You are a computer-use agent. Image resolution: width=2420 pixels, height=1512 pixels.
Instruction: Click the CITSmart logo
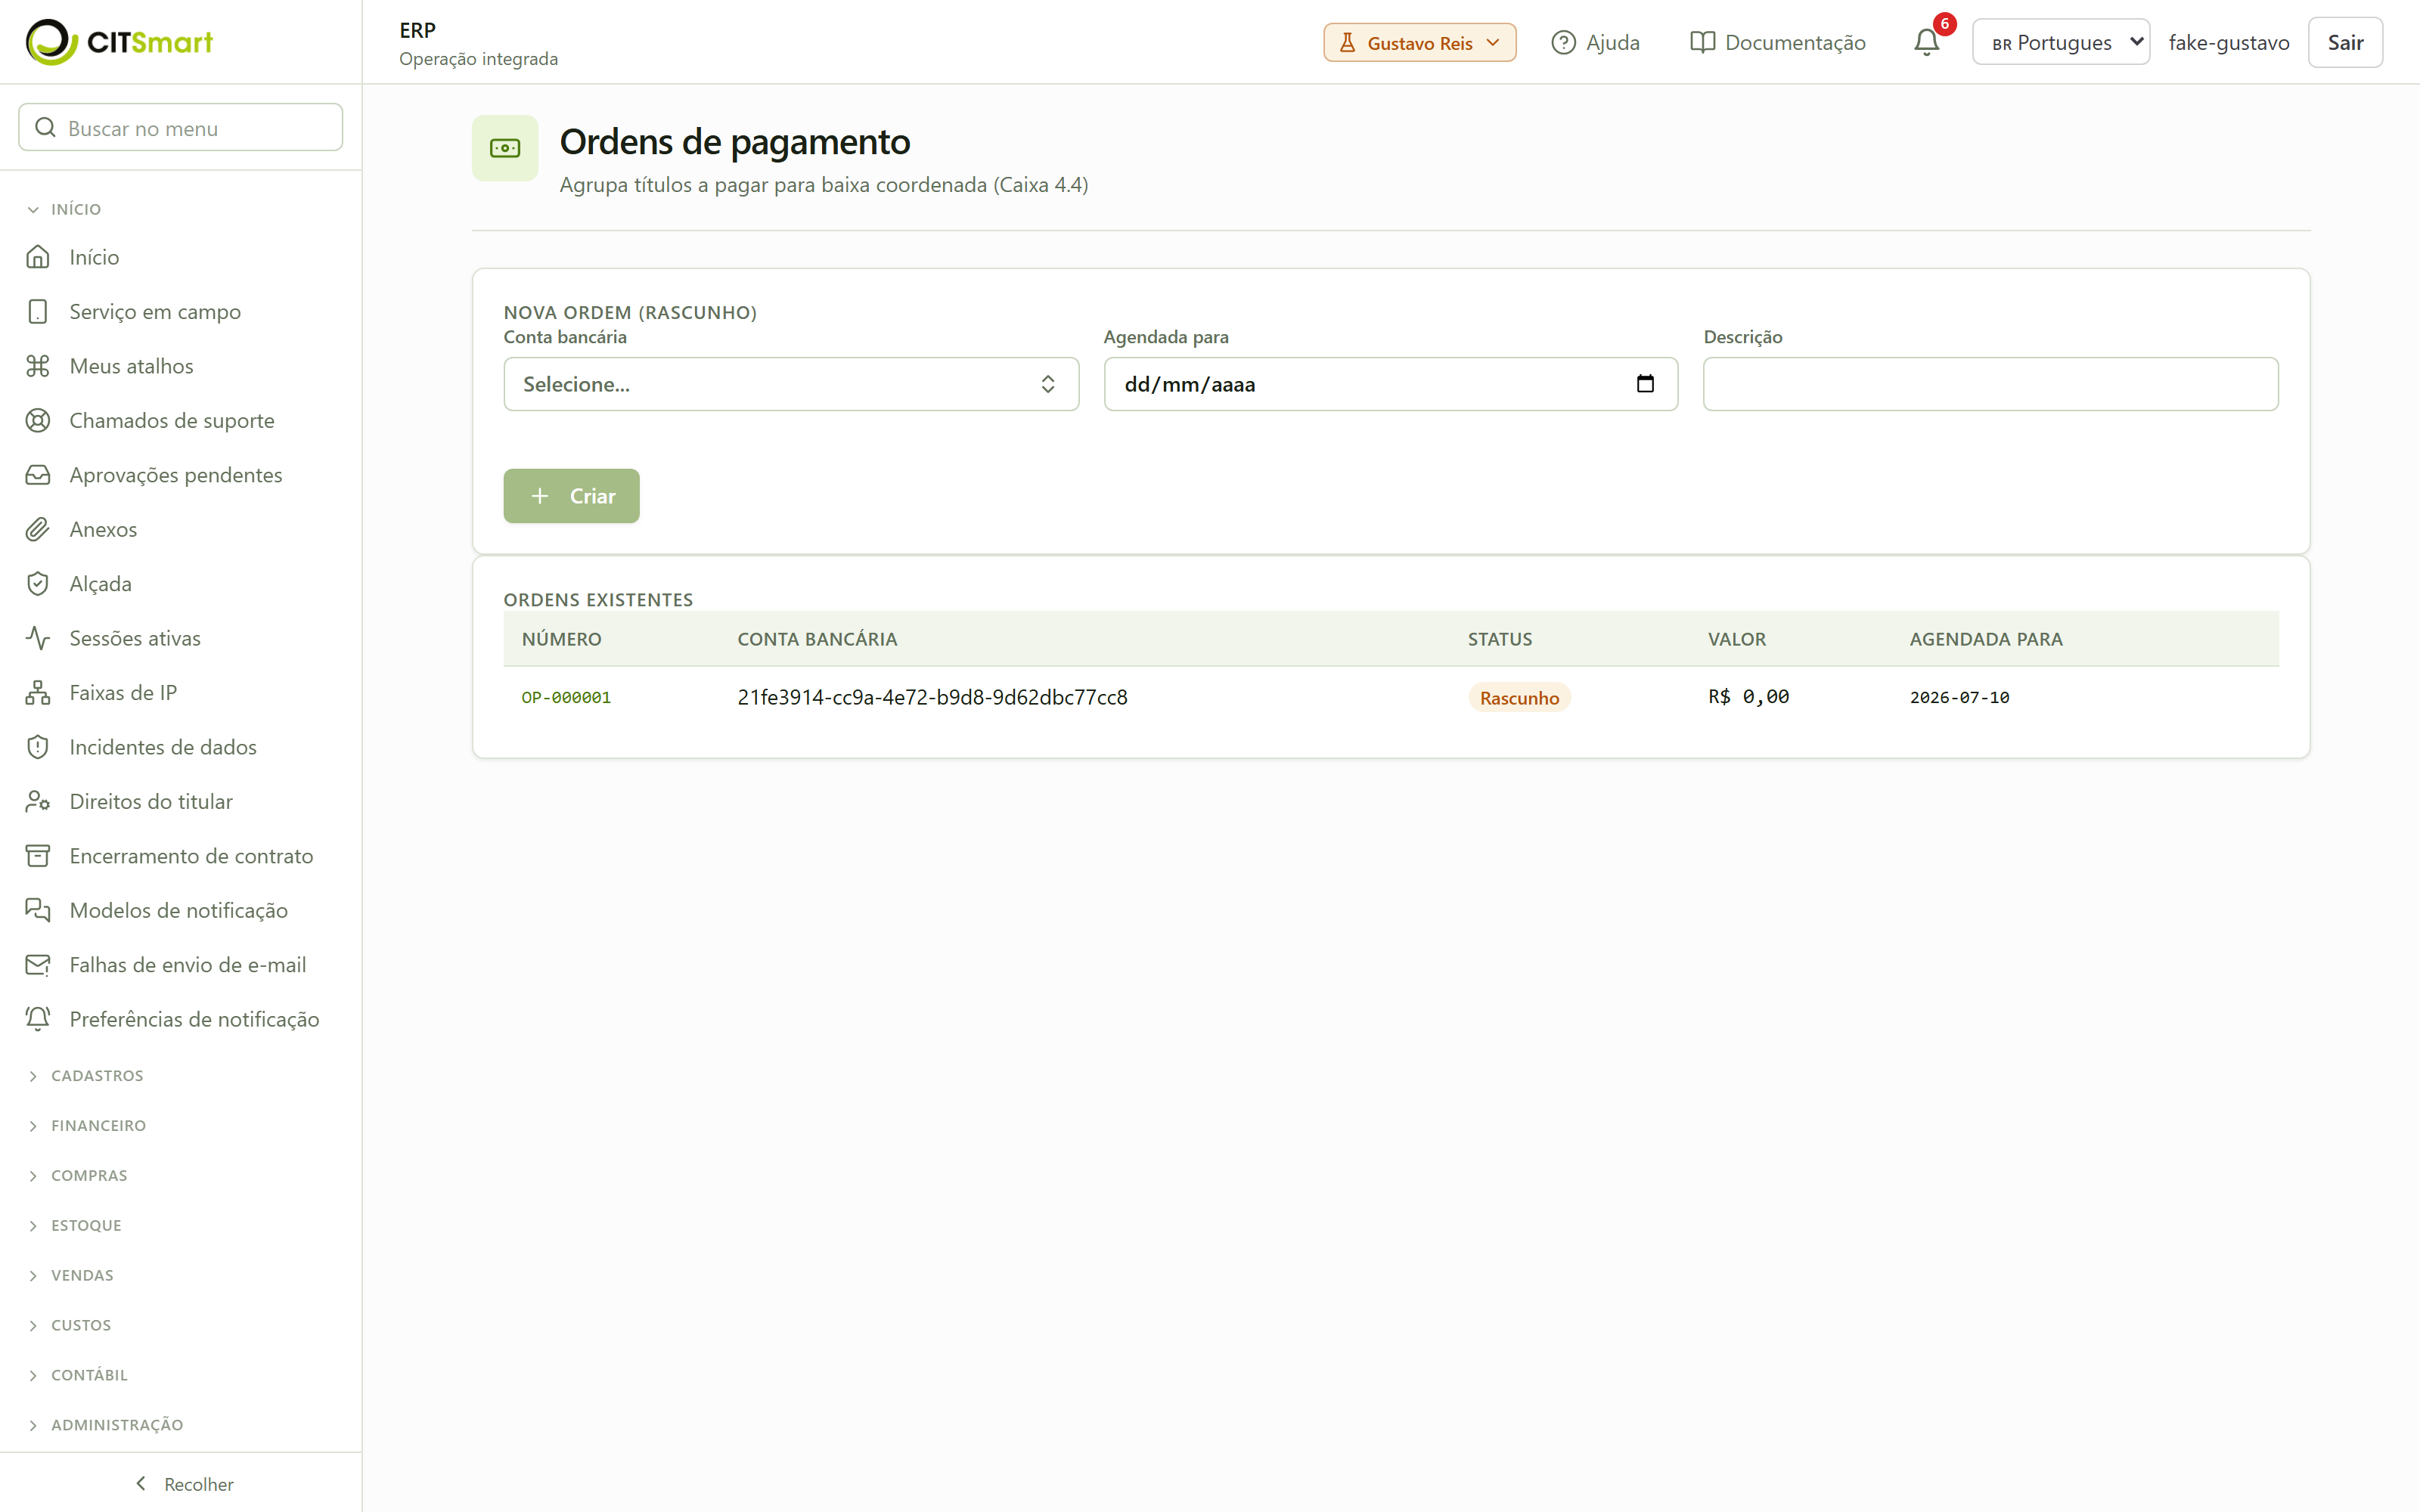coord(119,42)
